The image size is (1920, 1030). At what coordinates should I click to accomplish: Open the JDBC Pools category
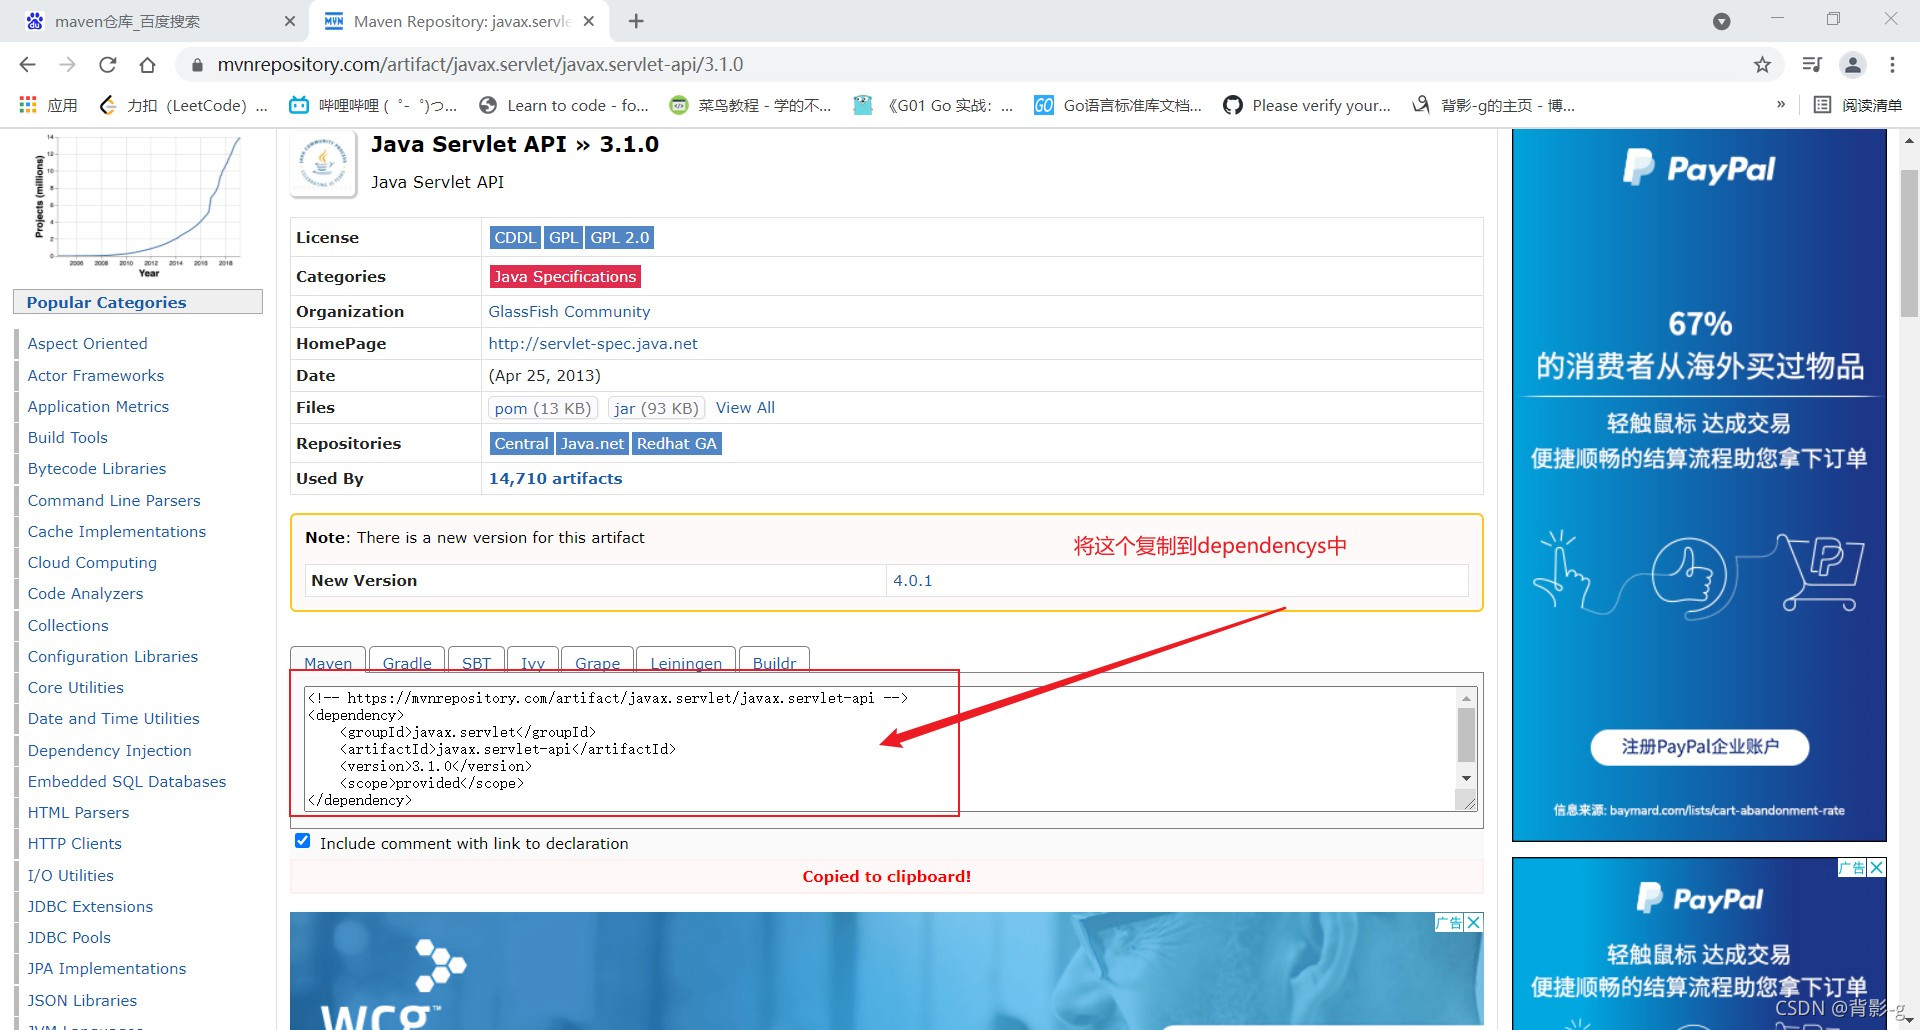pyautogui.click(x=69, y=938)
